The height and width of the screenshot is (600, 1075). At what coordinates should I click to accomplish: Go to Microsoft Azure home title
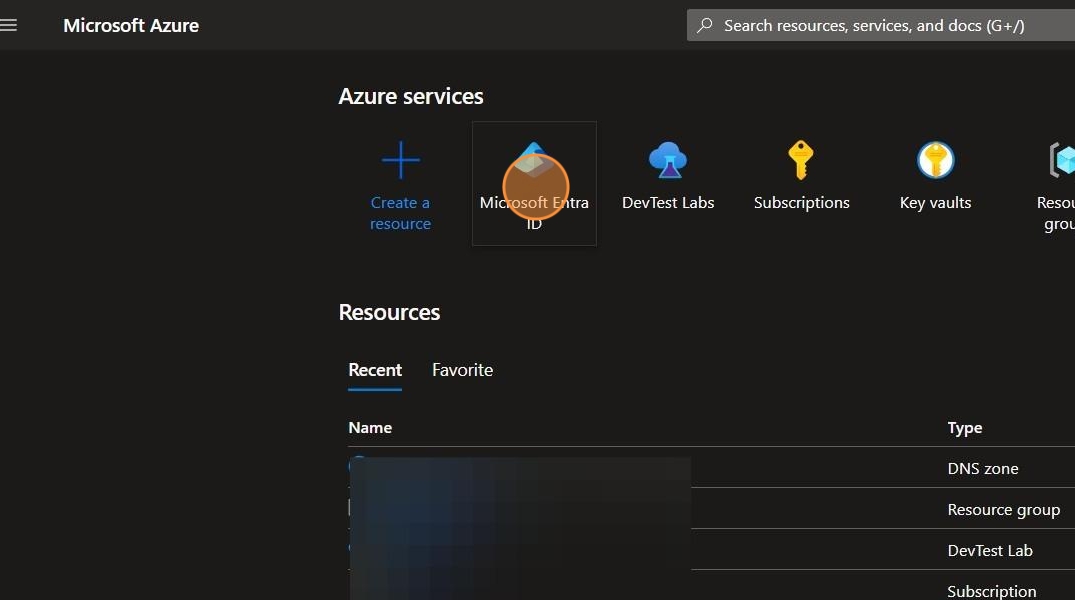[x=131, y=25]
